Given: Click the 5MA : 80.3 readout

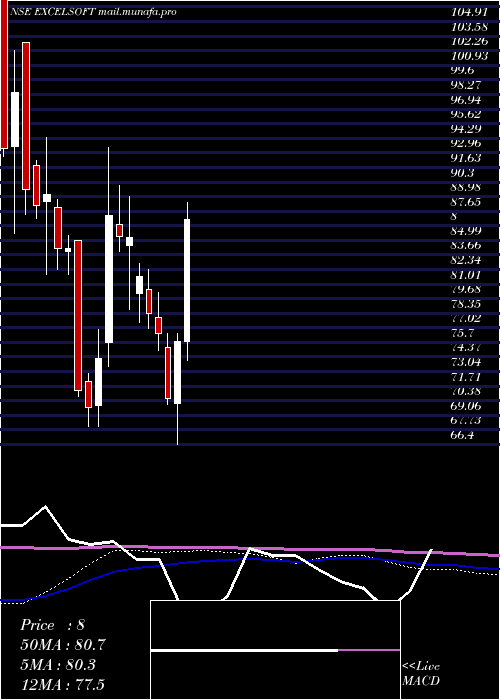Looking at the screenshot, I should (x=58, y=665).
